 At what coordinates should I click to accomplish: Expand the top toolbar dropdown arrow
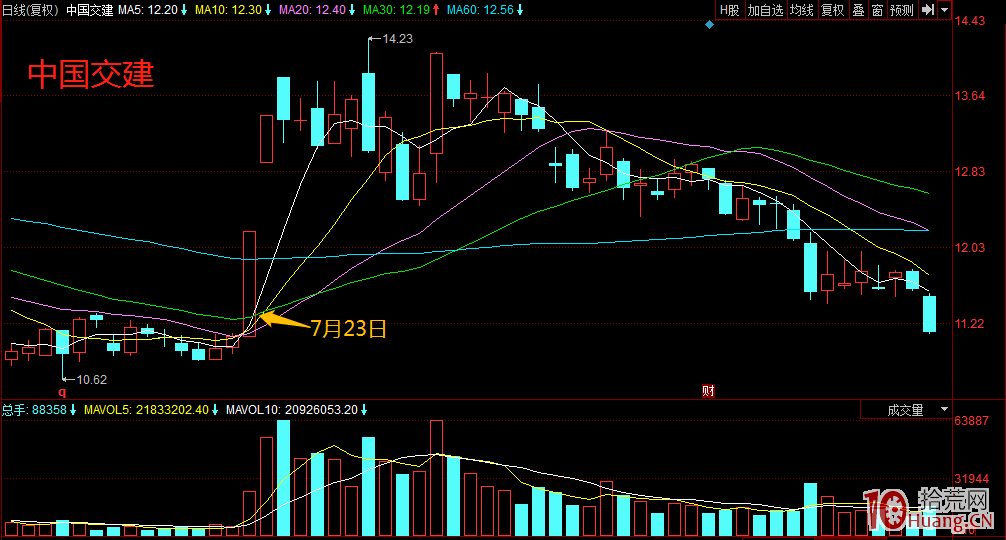[944, 10]
